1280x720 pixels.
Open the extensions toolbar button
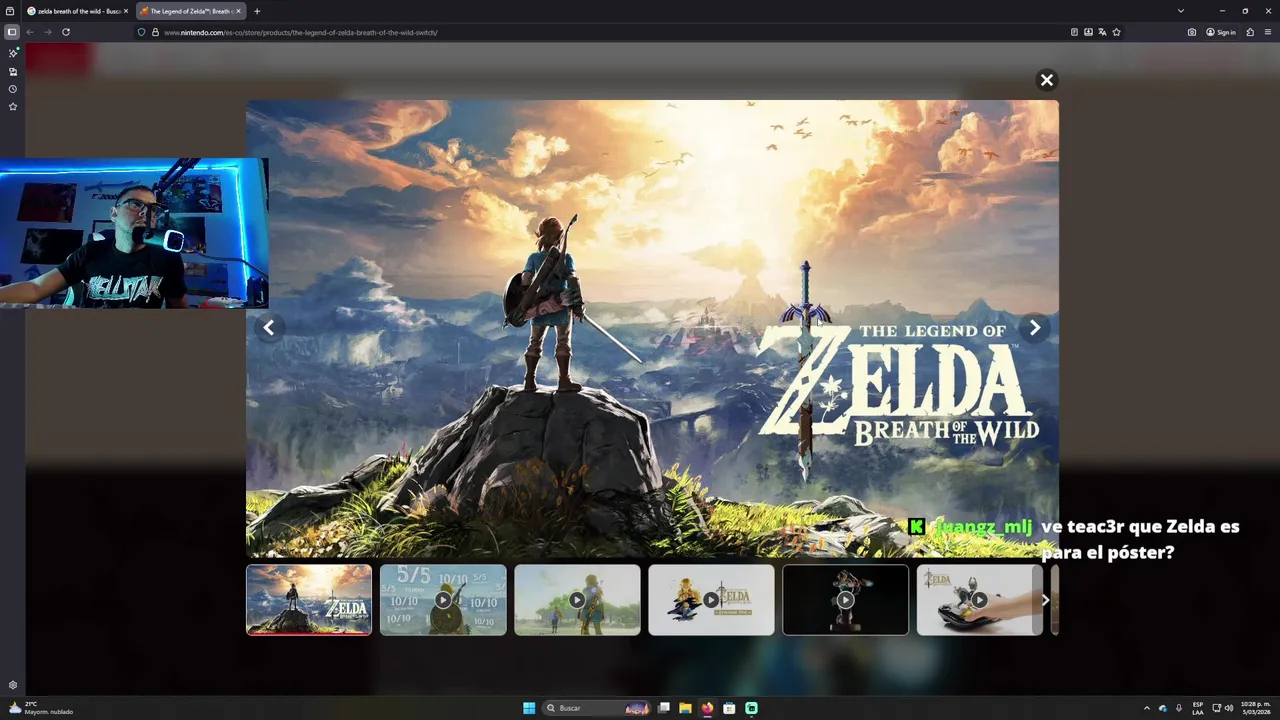pyautogui.click(x=1250, y=32)
